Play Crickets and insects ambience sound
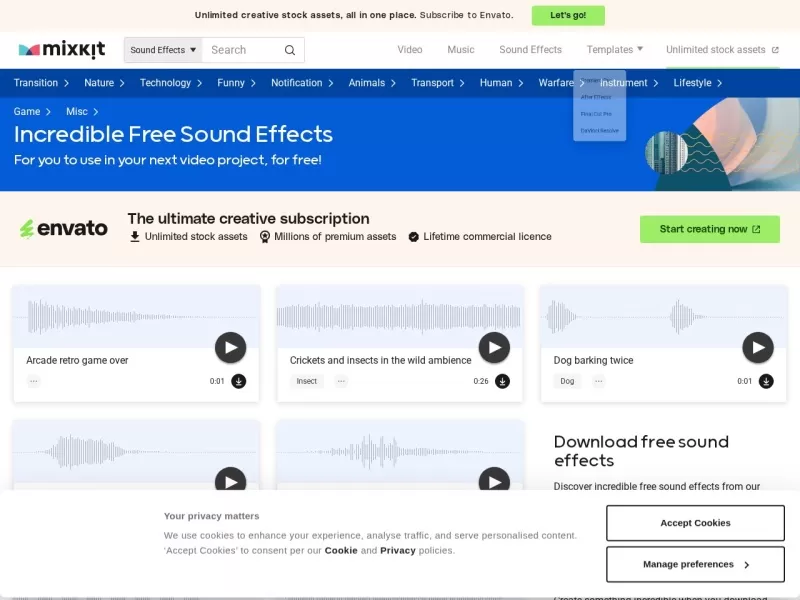Image resolution: width=800 pixels, height=600 pixels. click(494, 348)
